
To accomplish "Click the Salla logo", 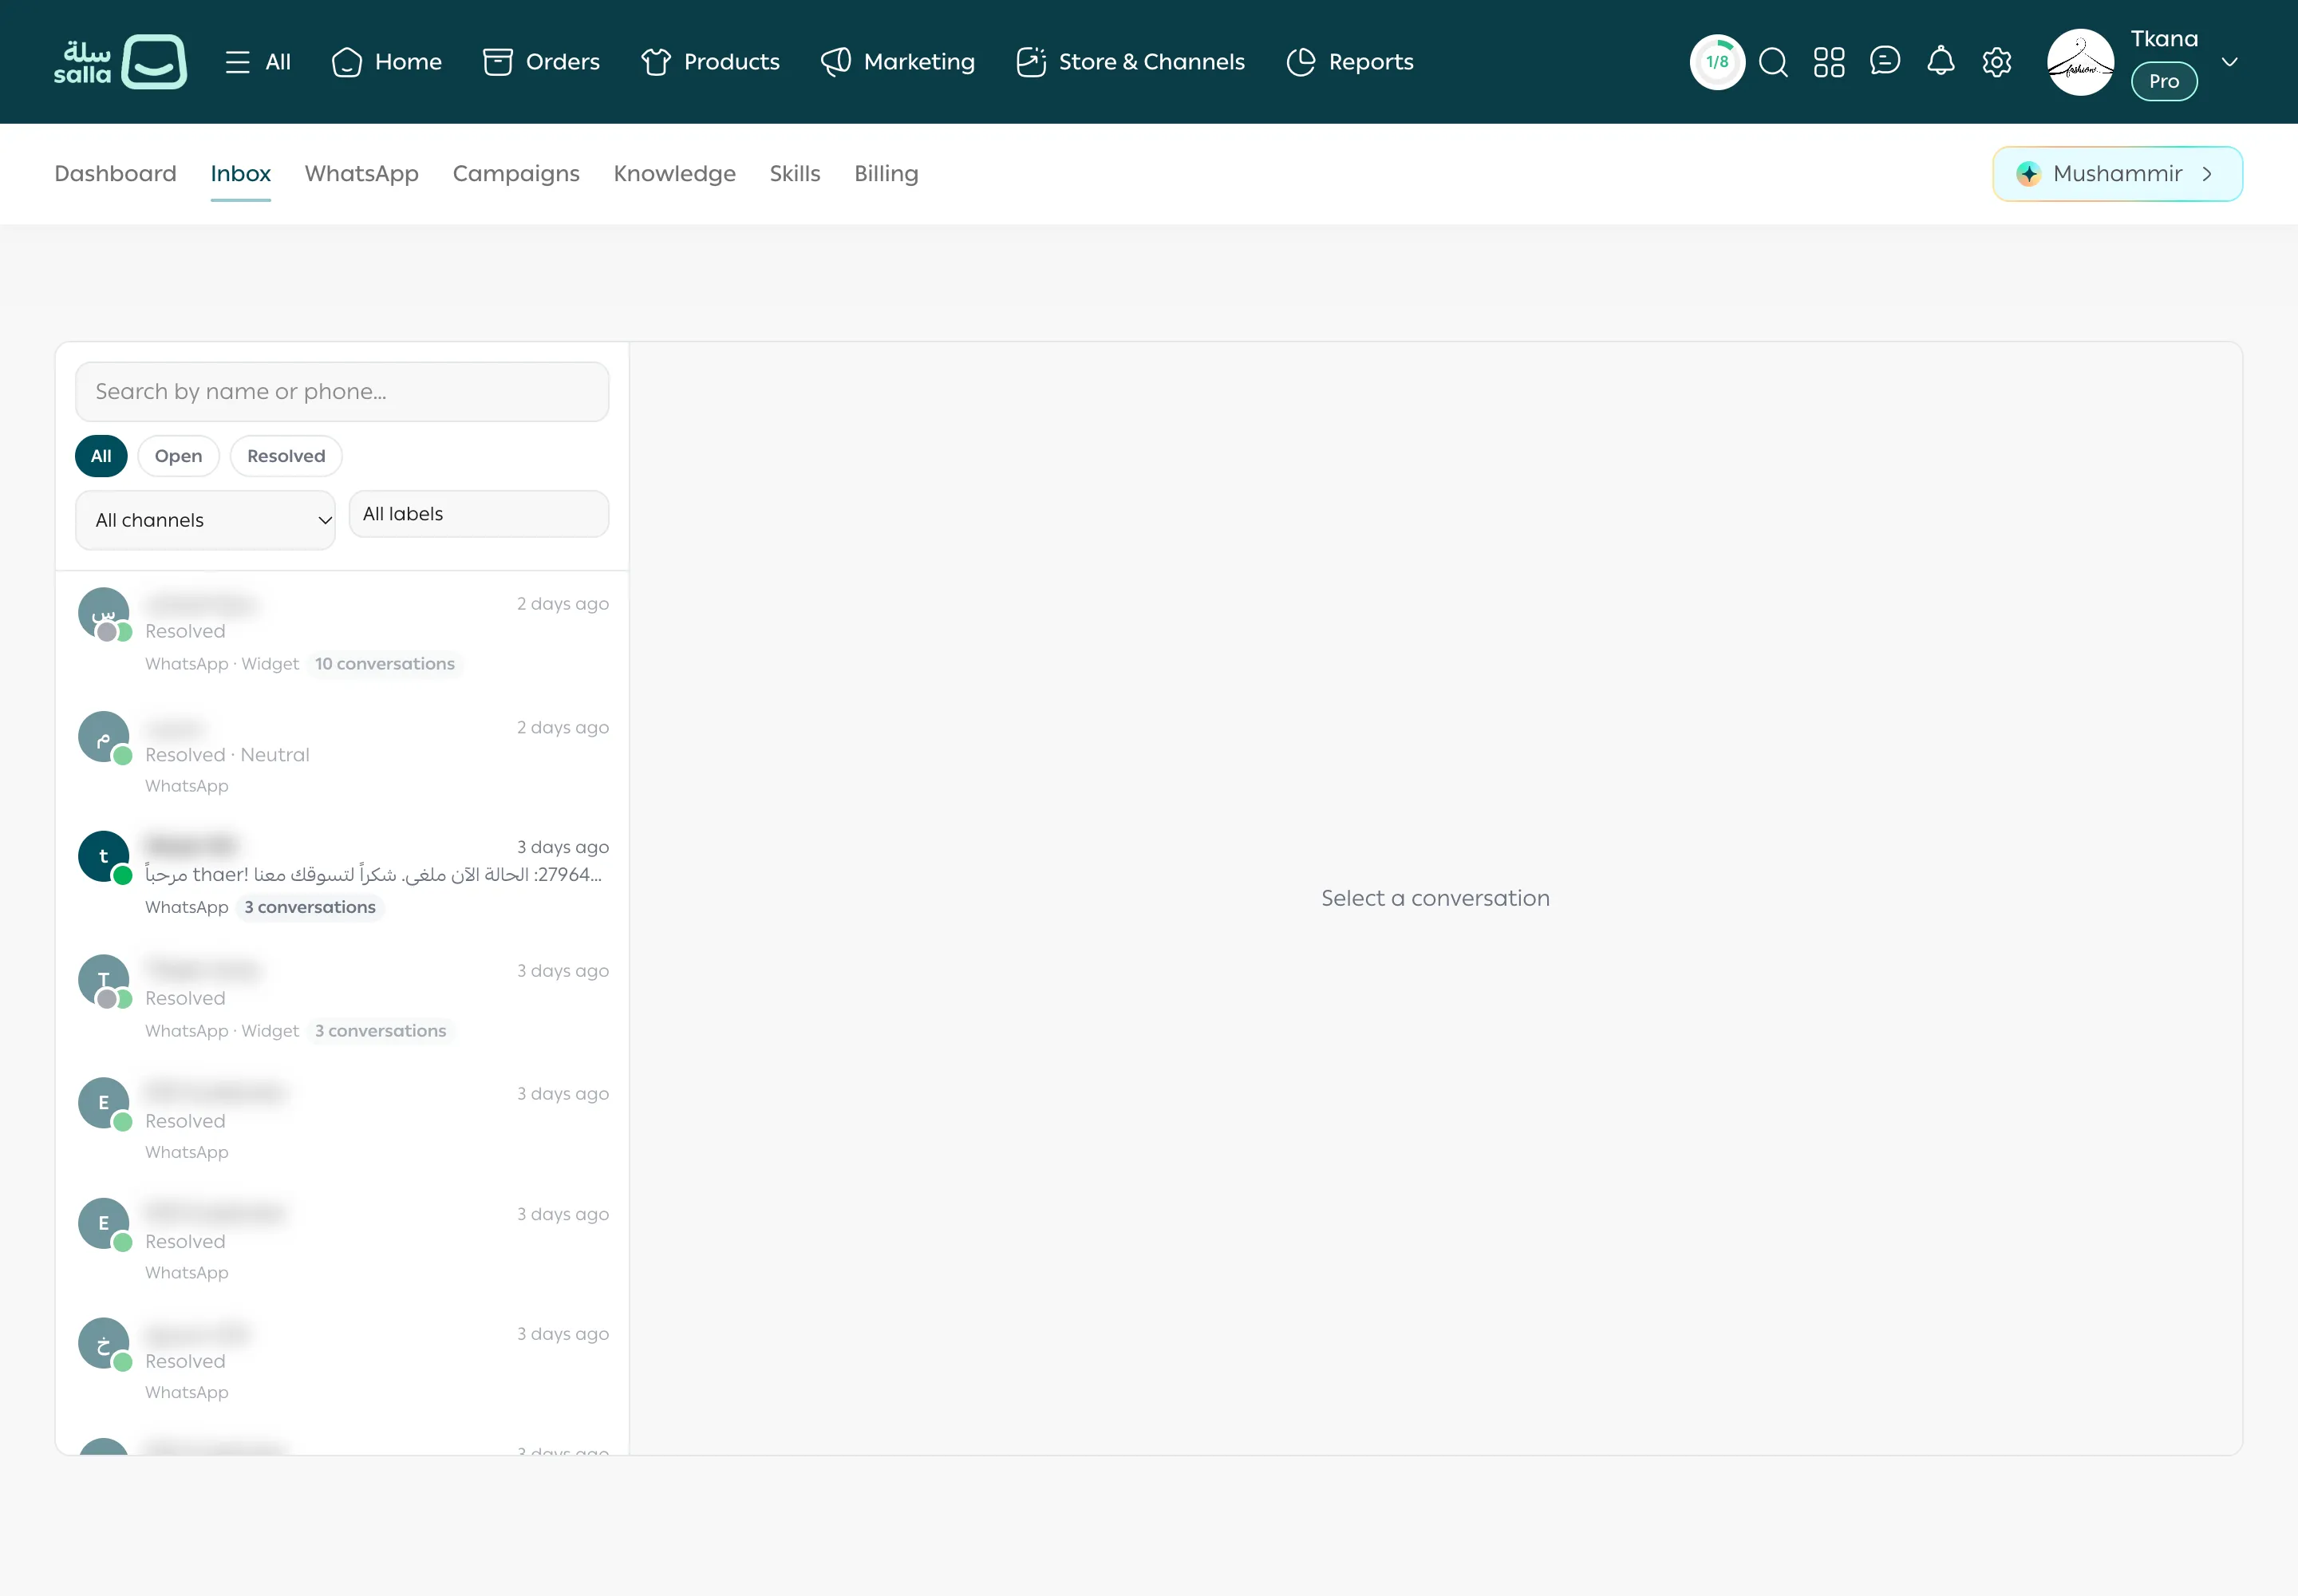I will [120, 62].
